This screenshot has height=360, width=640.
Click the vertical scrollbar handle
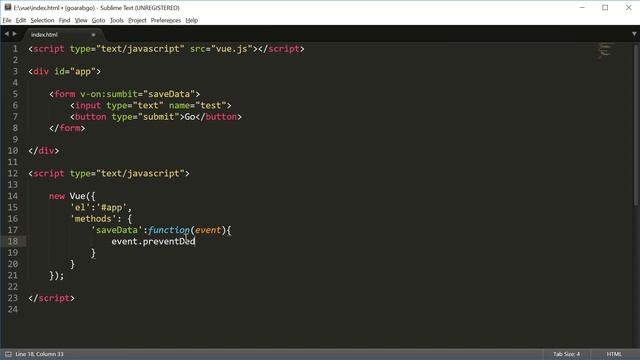pyautogui.click(x=636, y=124)
